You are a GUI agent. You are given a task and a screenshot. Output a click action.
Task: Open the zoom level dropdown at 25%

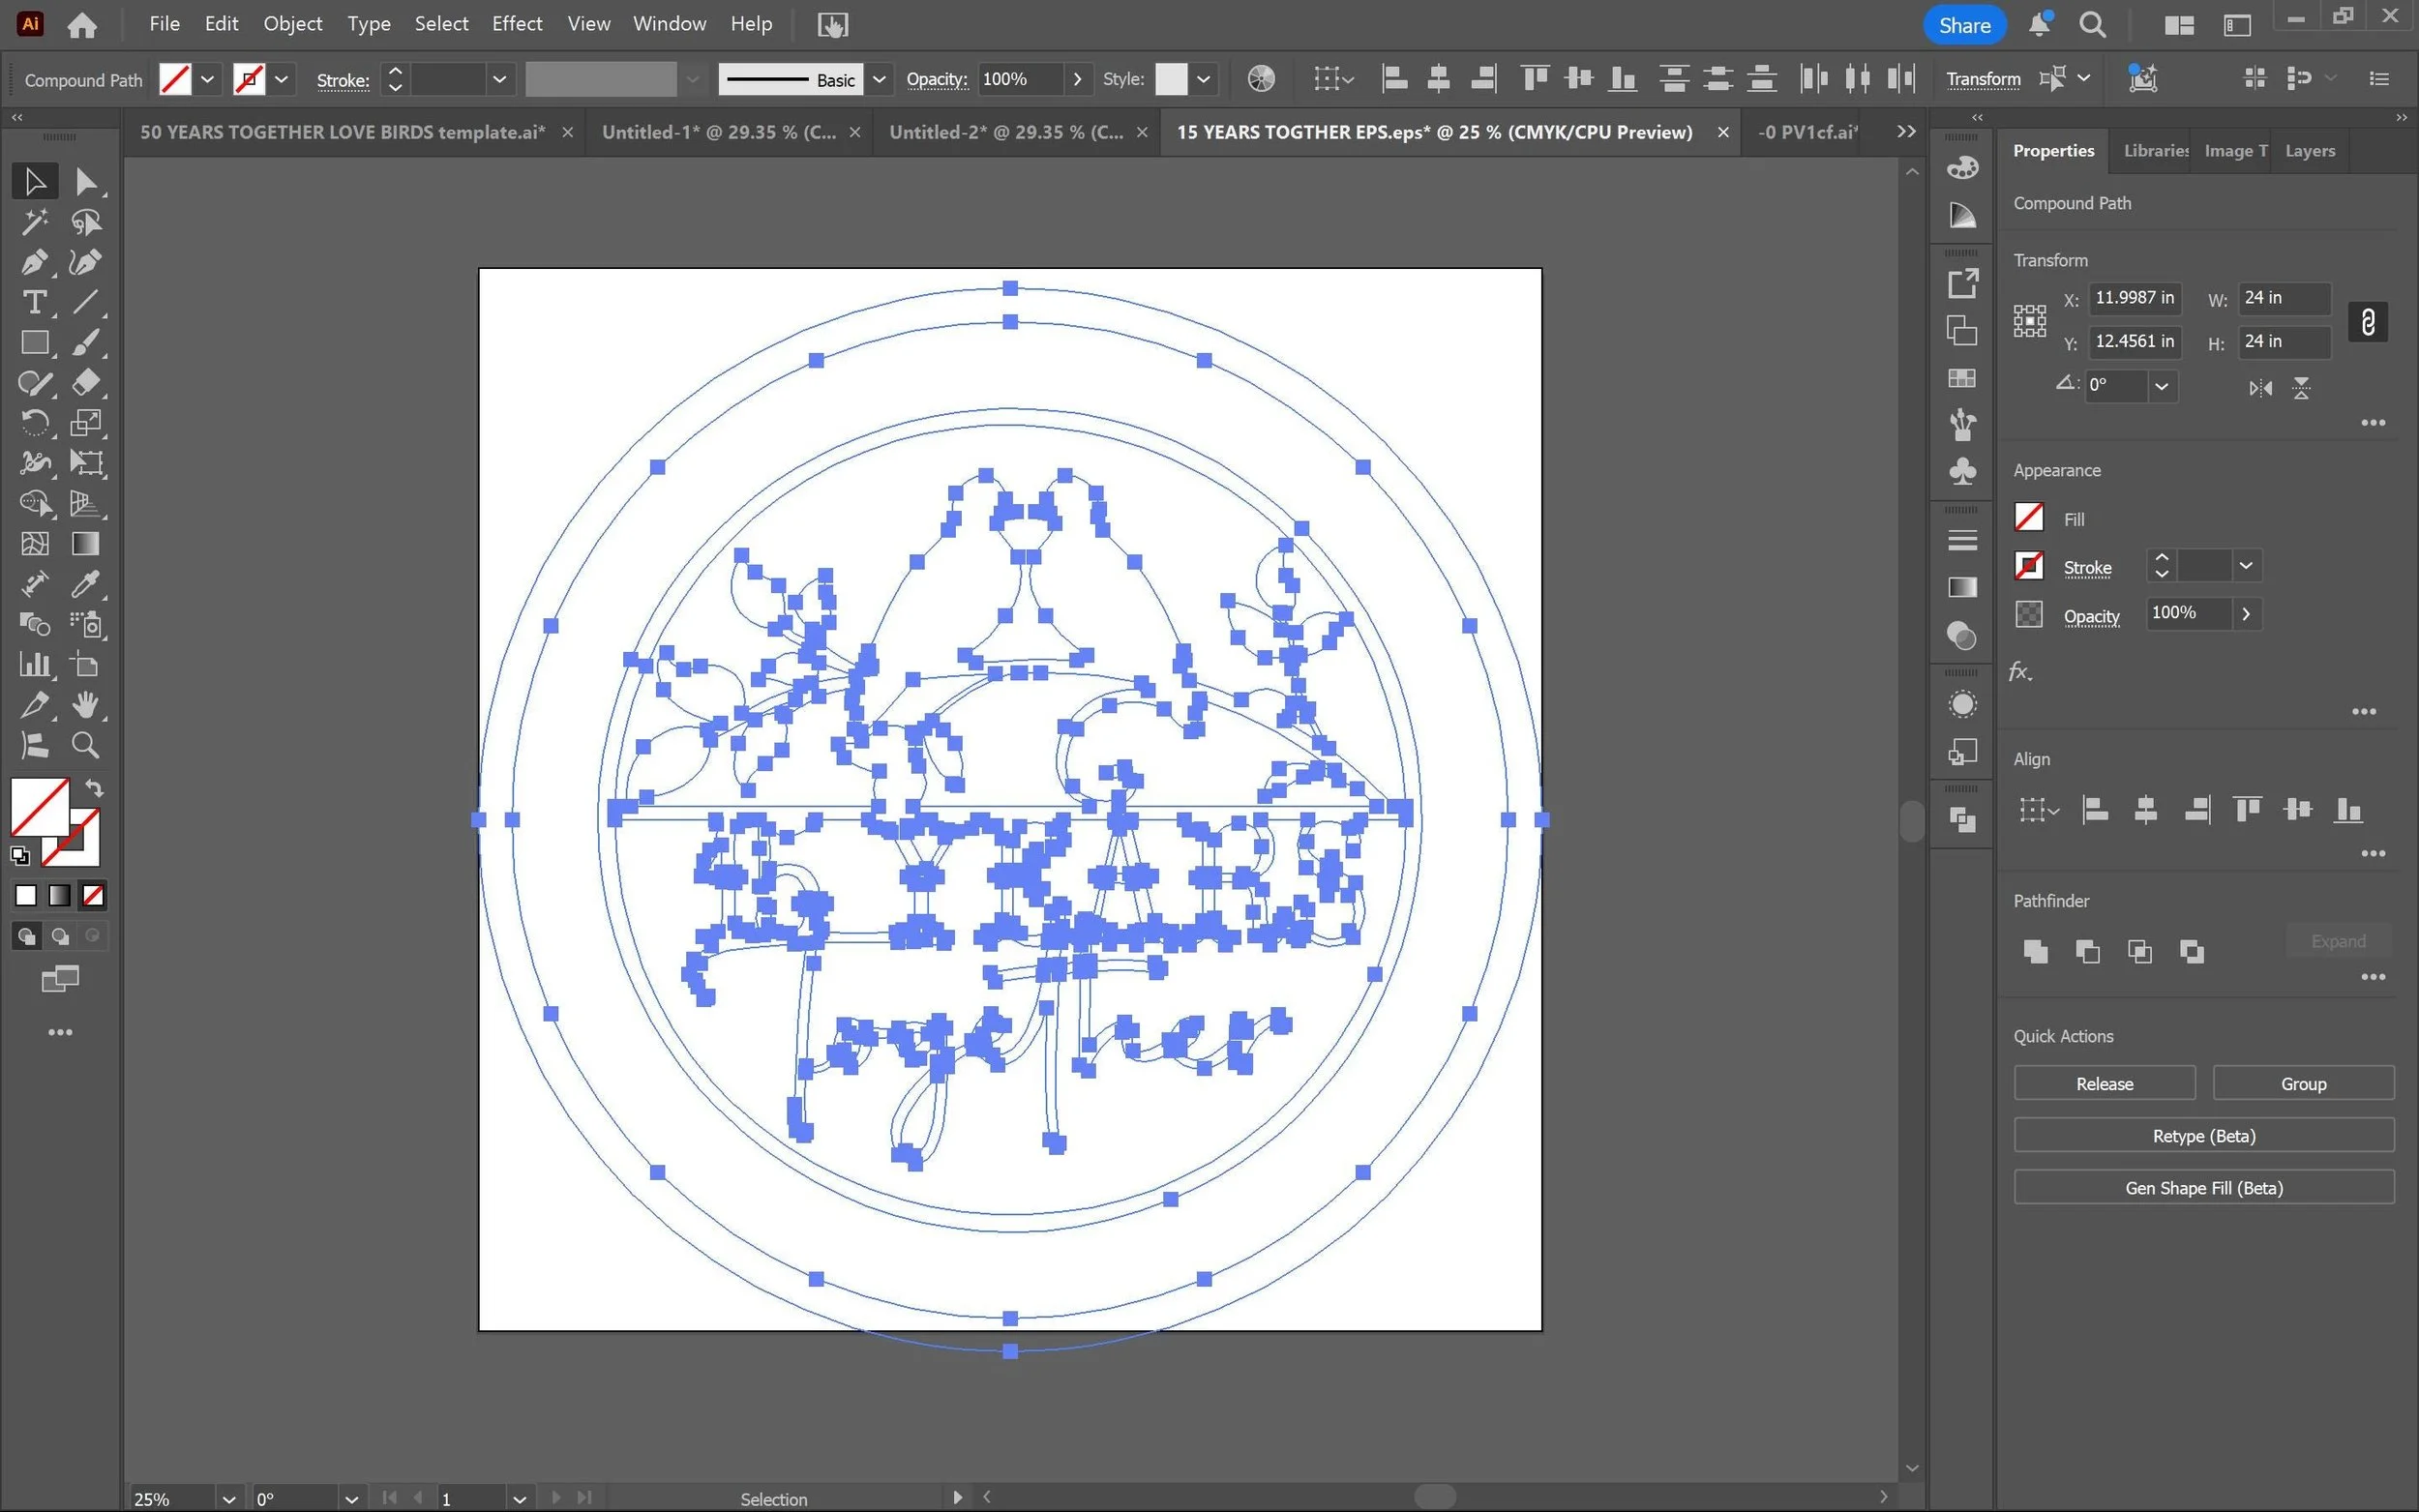tap(228, 1499)
